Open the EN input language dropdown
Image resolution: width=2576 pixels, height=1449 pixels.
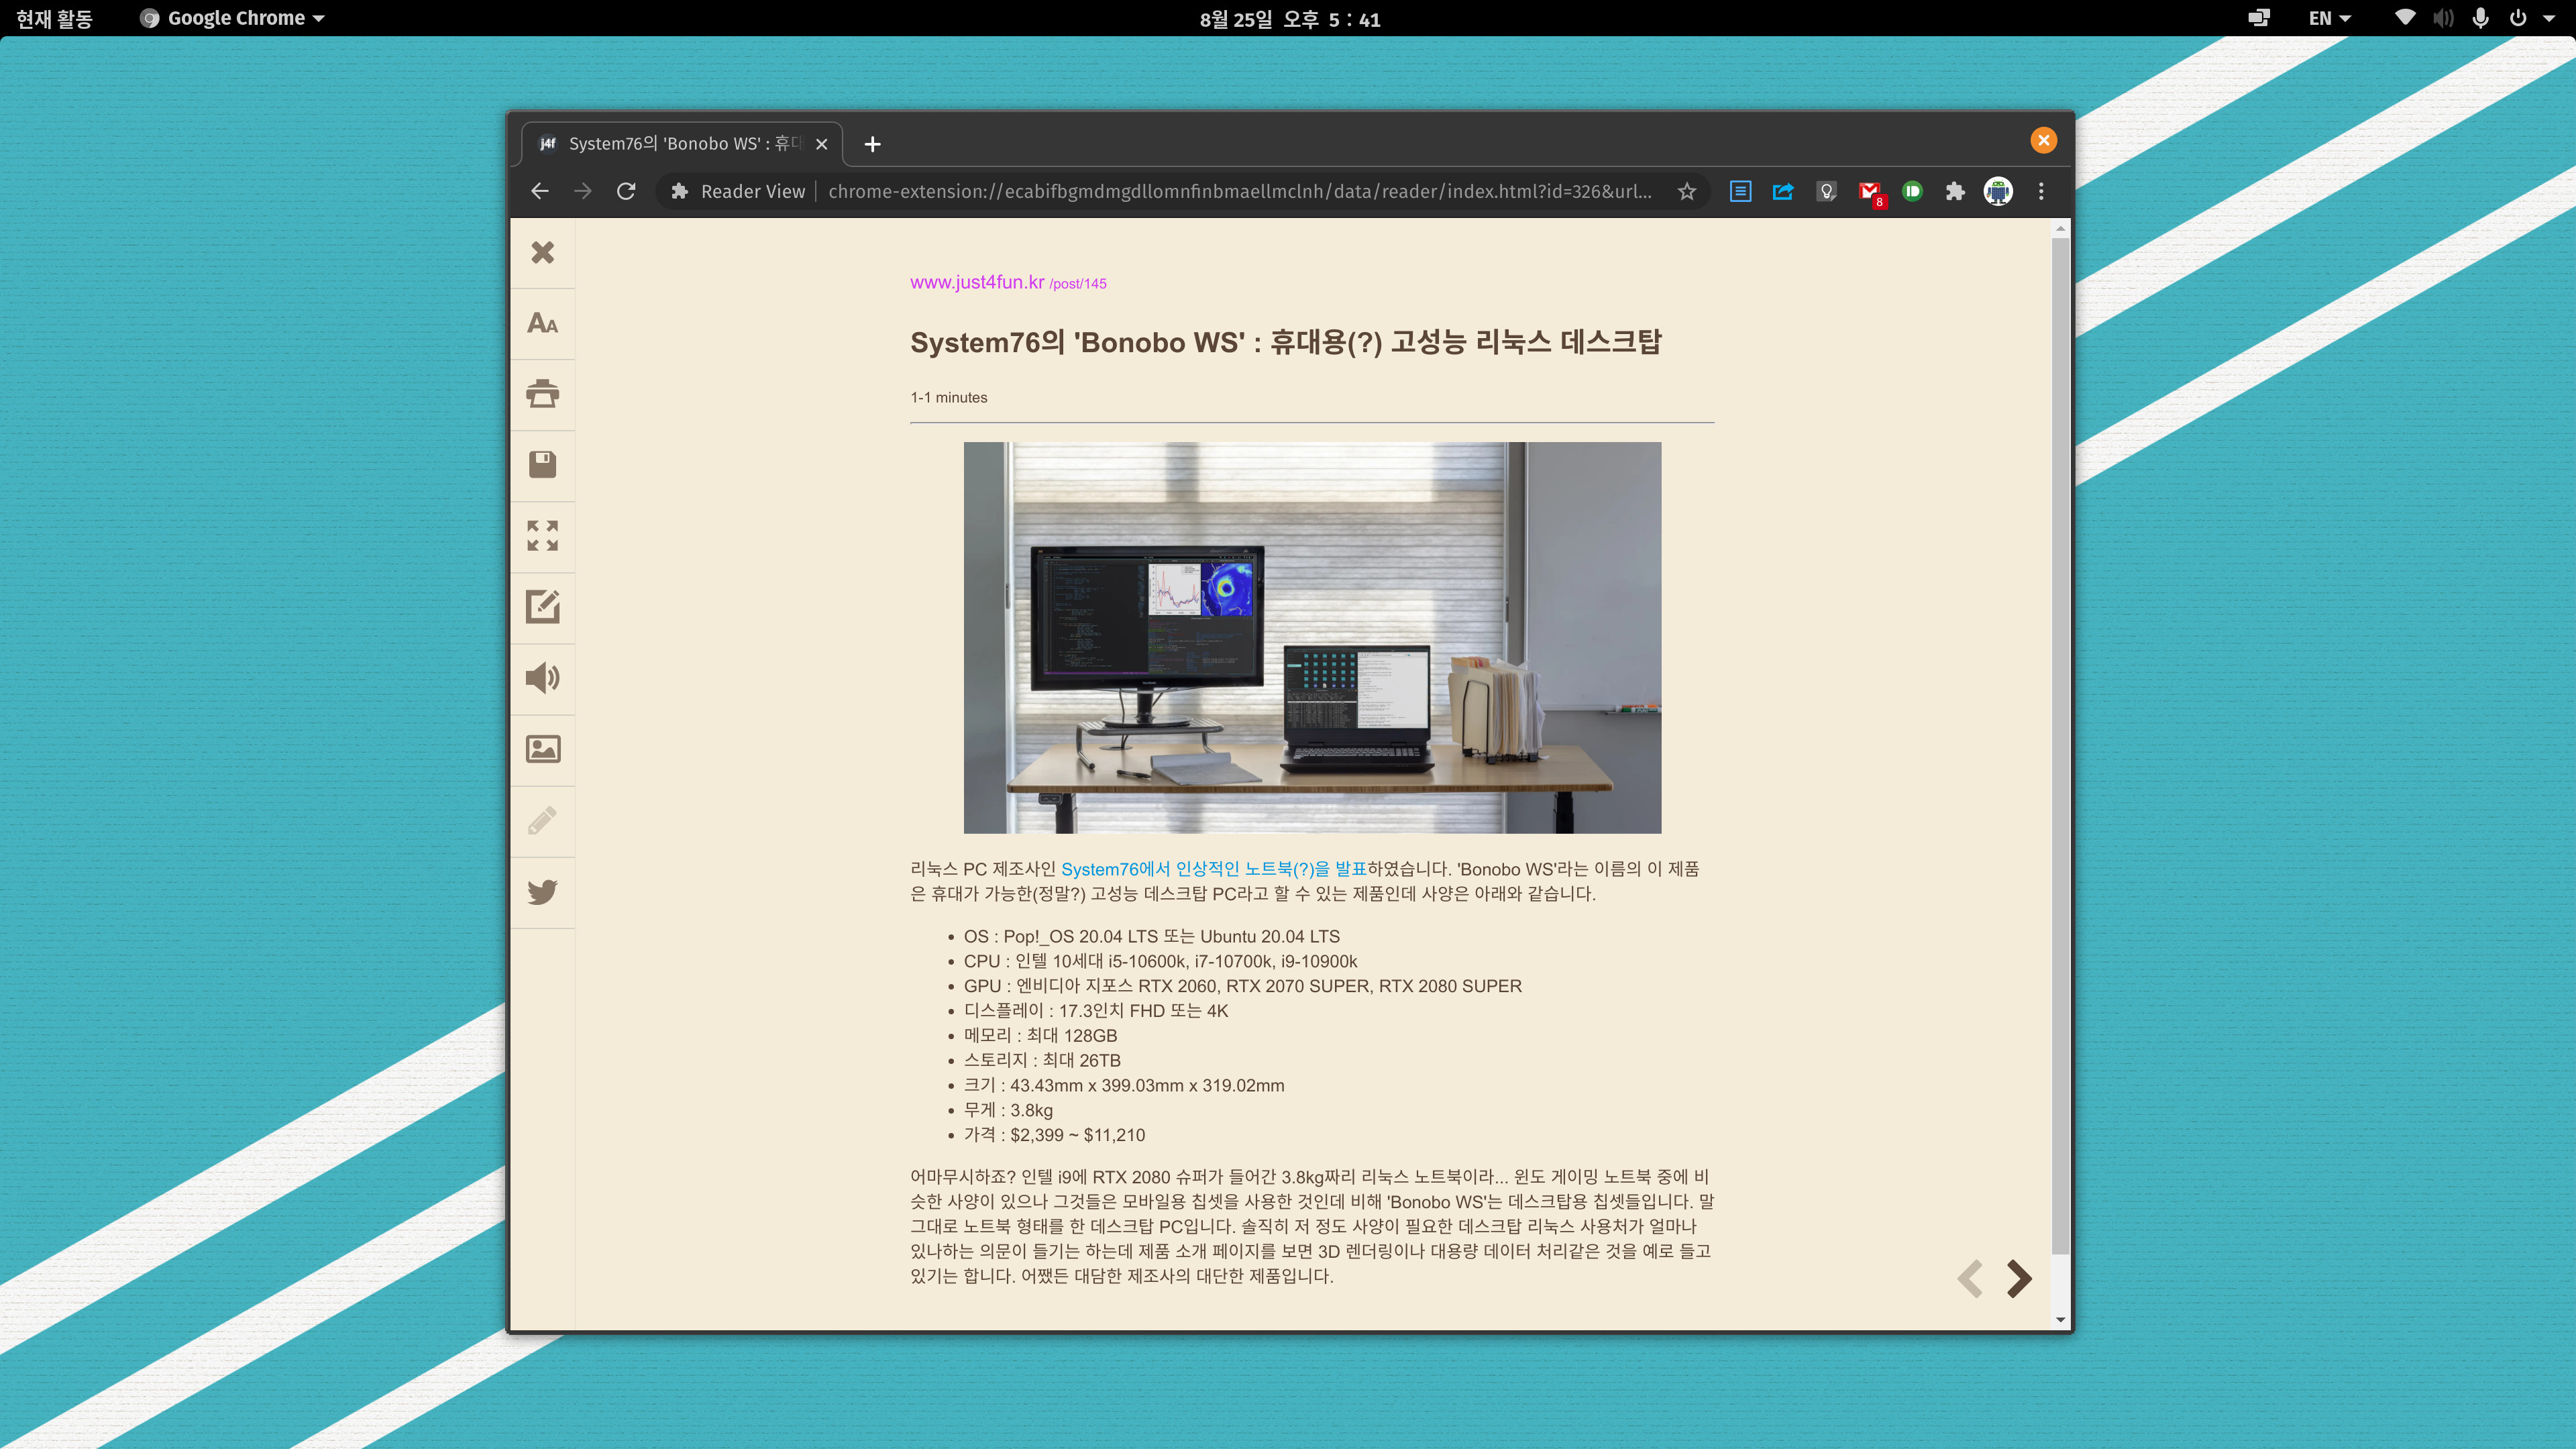pos(2329,18)
